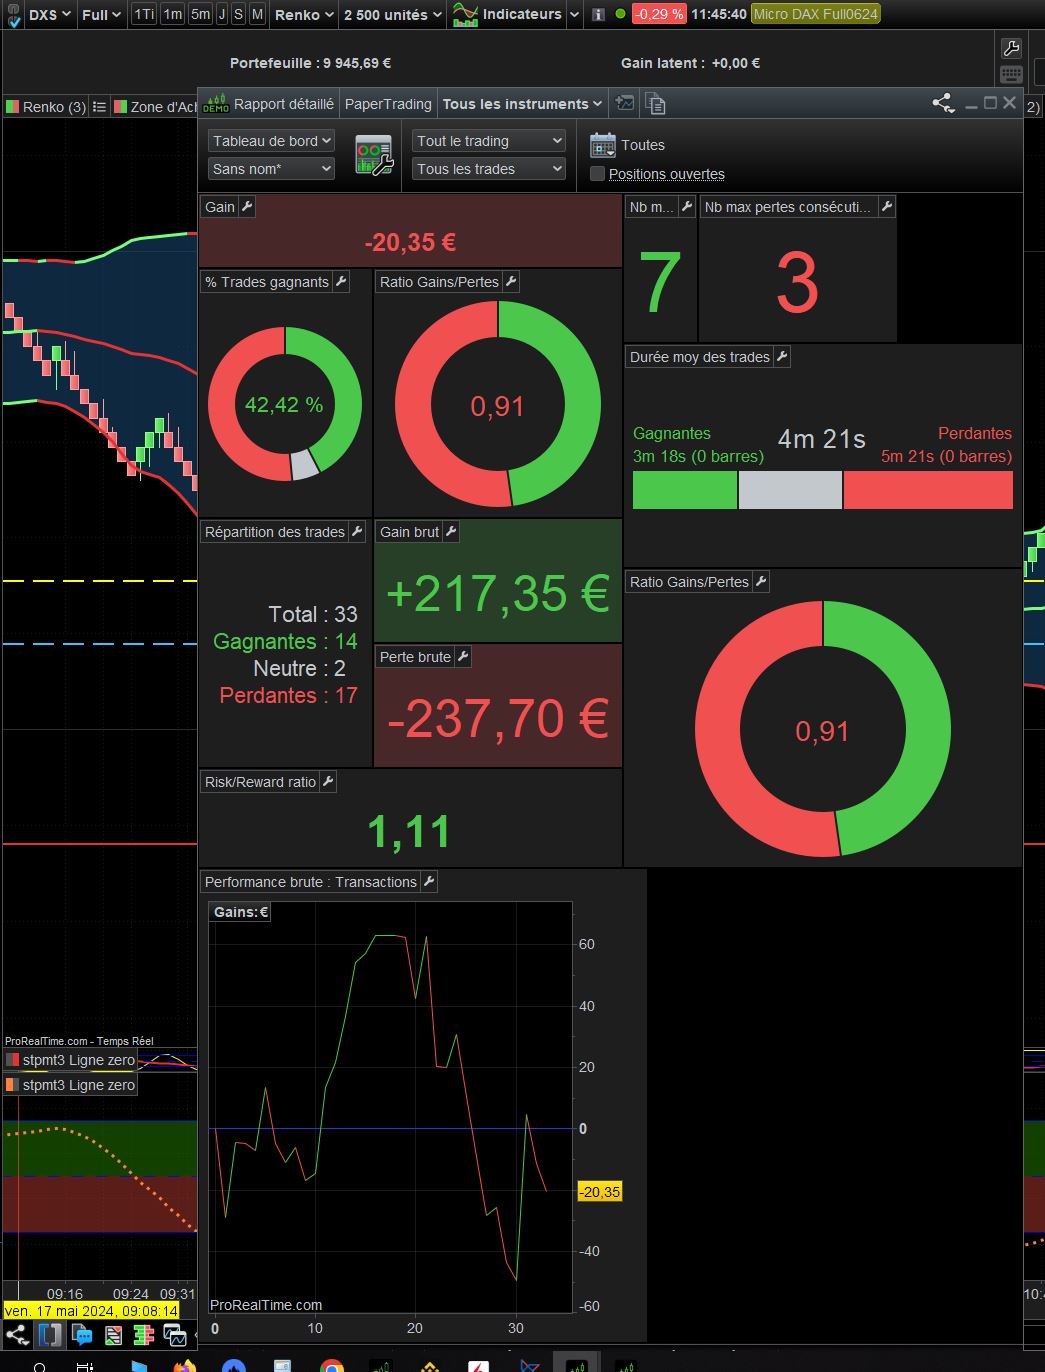
Task: Open Google Chrome from the taskbar
Action: tap(332, 1365)
